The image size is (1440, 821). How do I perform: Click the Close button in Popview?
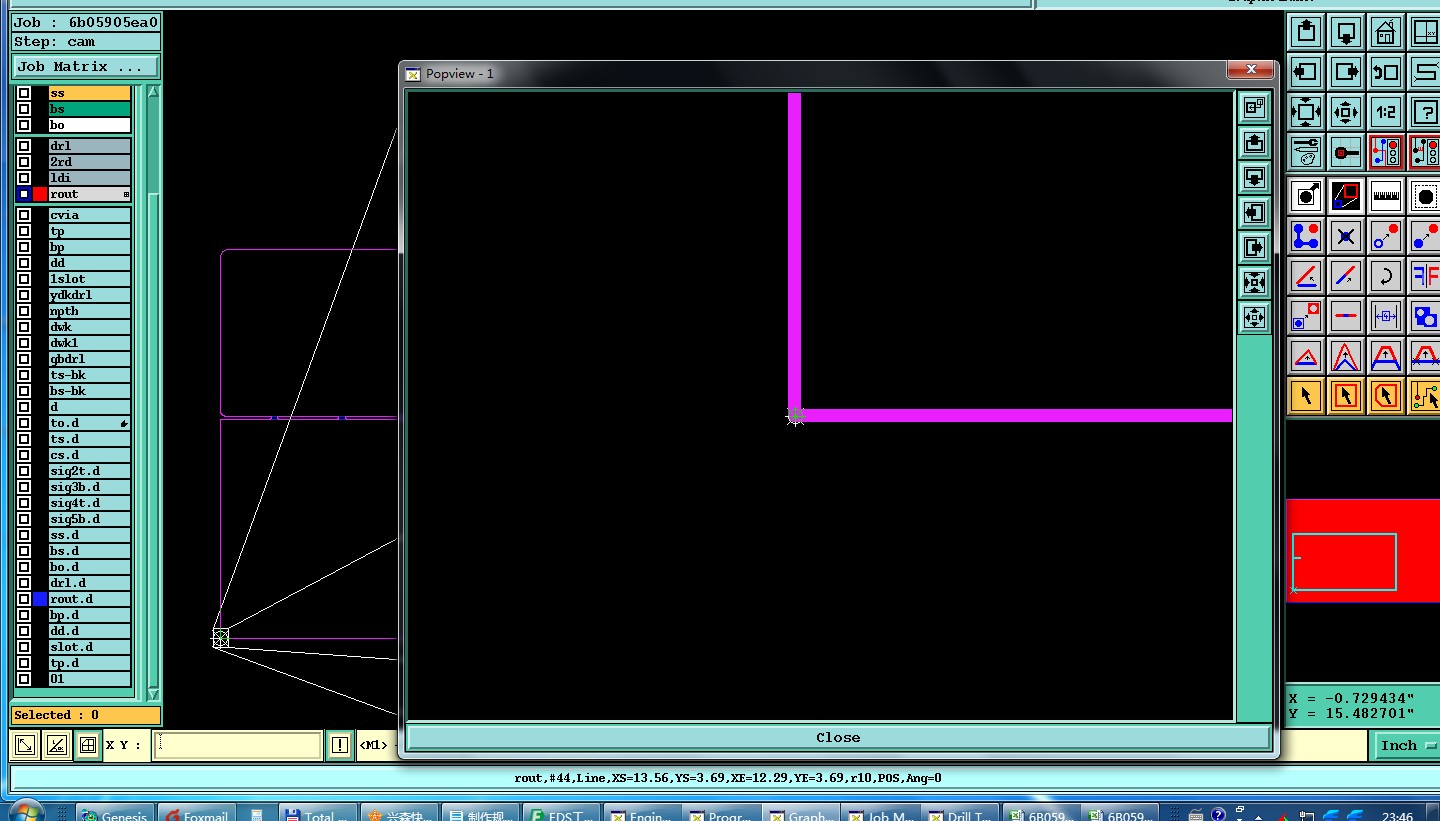(838, 737)
